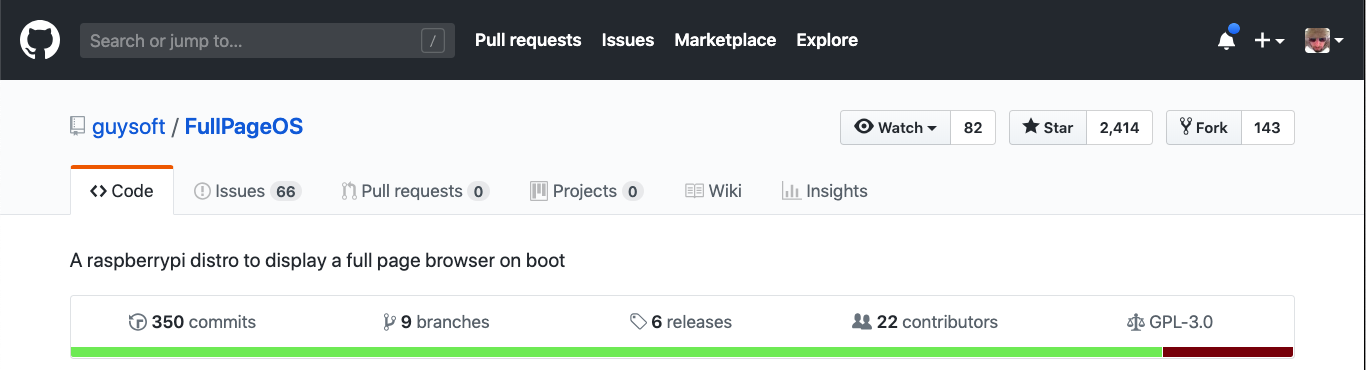The height and width of the screenshot is (370, 1366).
Task: Click the Issues tab exclamation icon
Action: [x=202, y=191]
